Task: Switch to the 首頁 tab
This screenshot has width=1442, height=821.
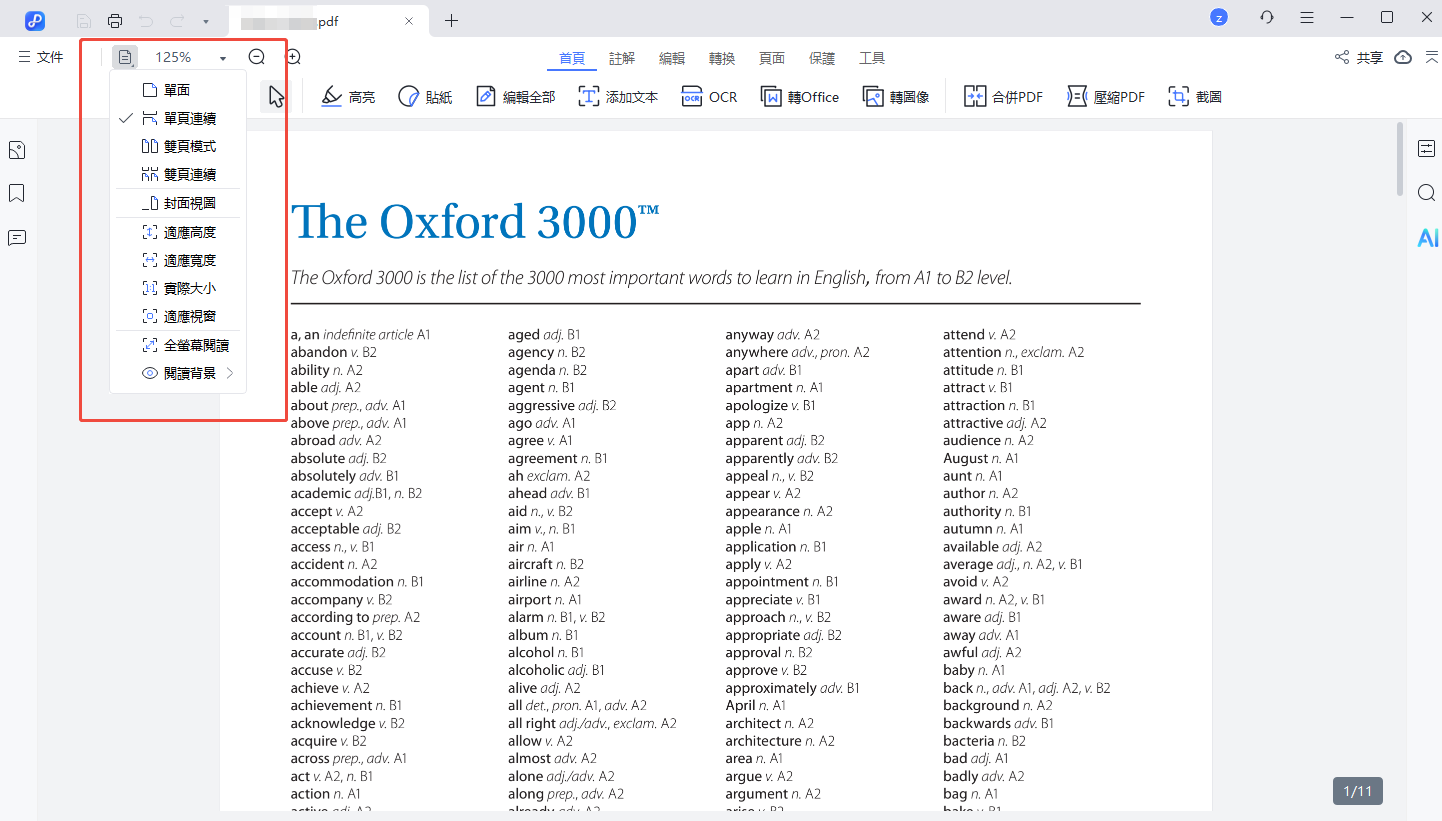Action: pyautogui.click(x=572, y=58)
